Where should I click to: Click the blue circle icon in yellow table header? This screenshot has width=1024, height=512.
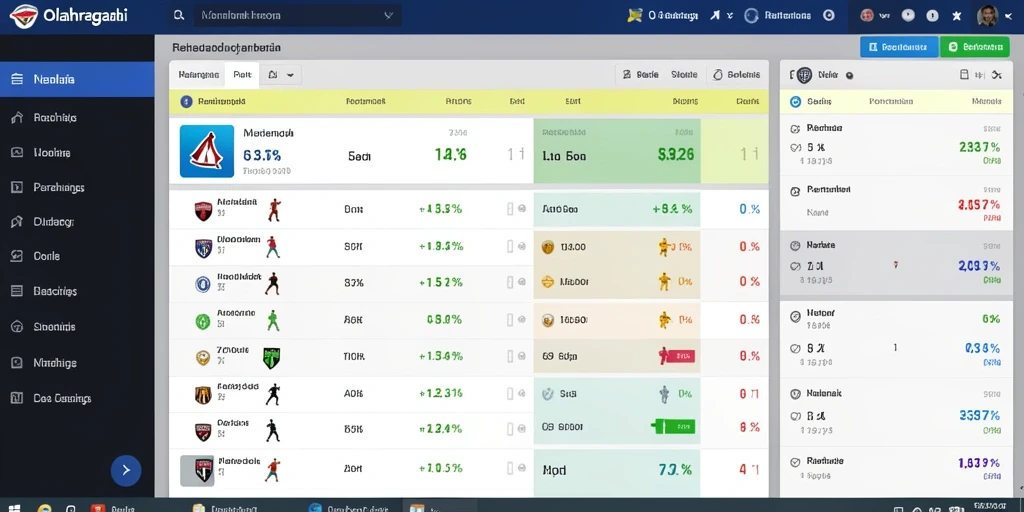[185, 101]
